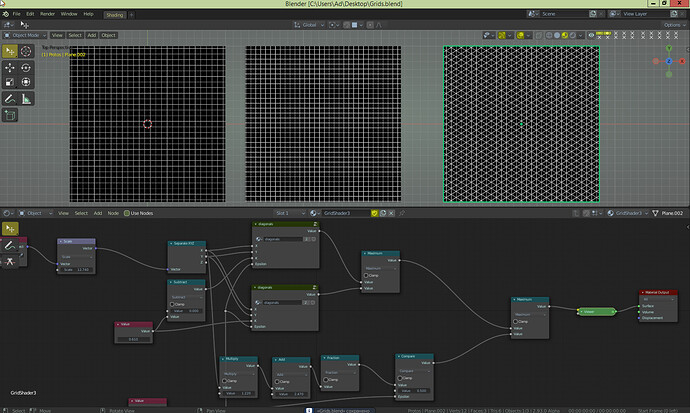Switch to solid viewport shading
690x413 pixels.
pyautogui.click(x=557, y=35)
